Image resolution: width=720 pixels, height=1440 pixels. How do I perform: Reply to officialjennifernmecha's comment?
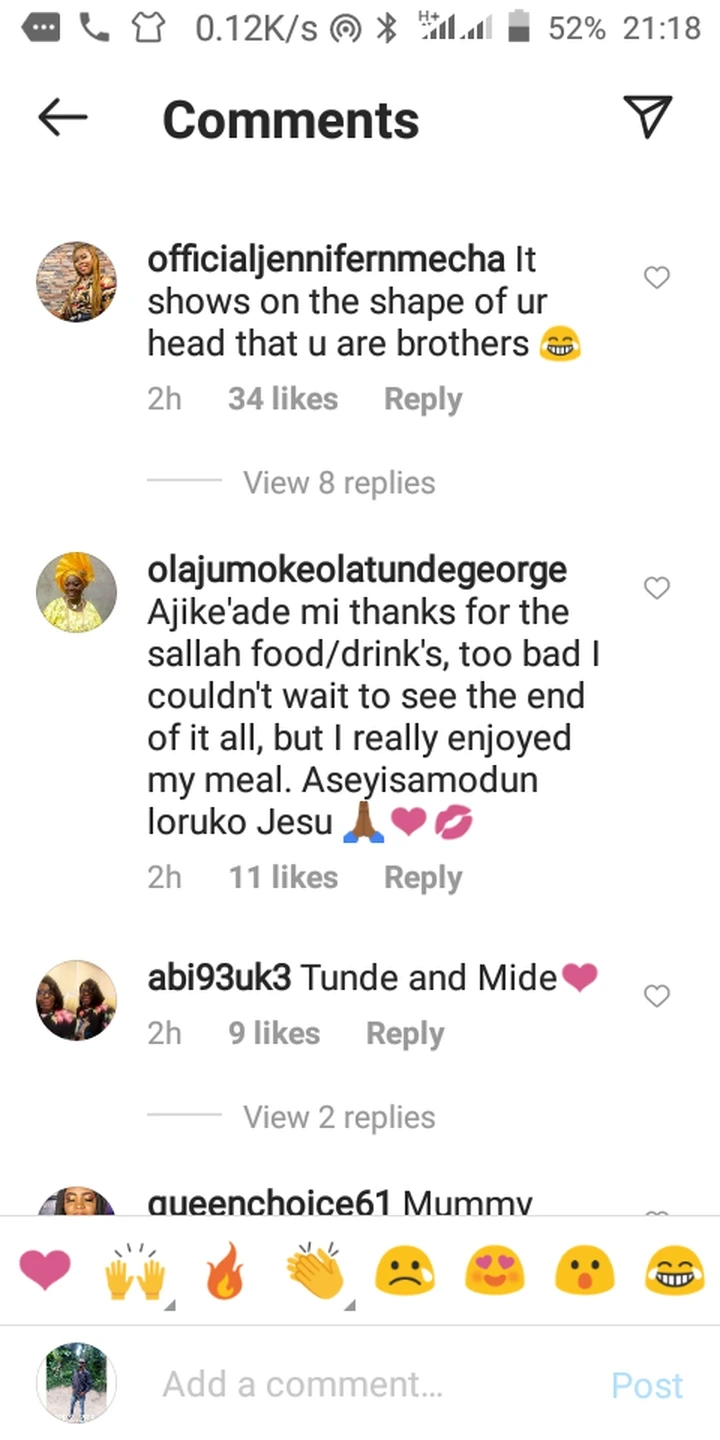point(423,399)
